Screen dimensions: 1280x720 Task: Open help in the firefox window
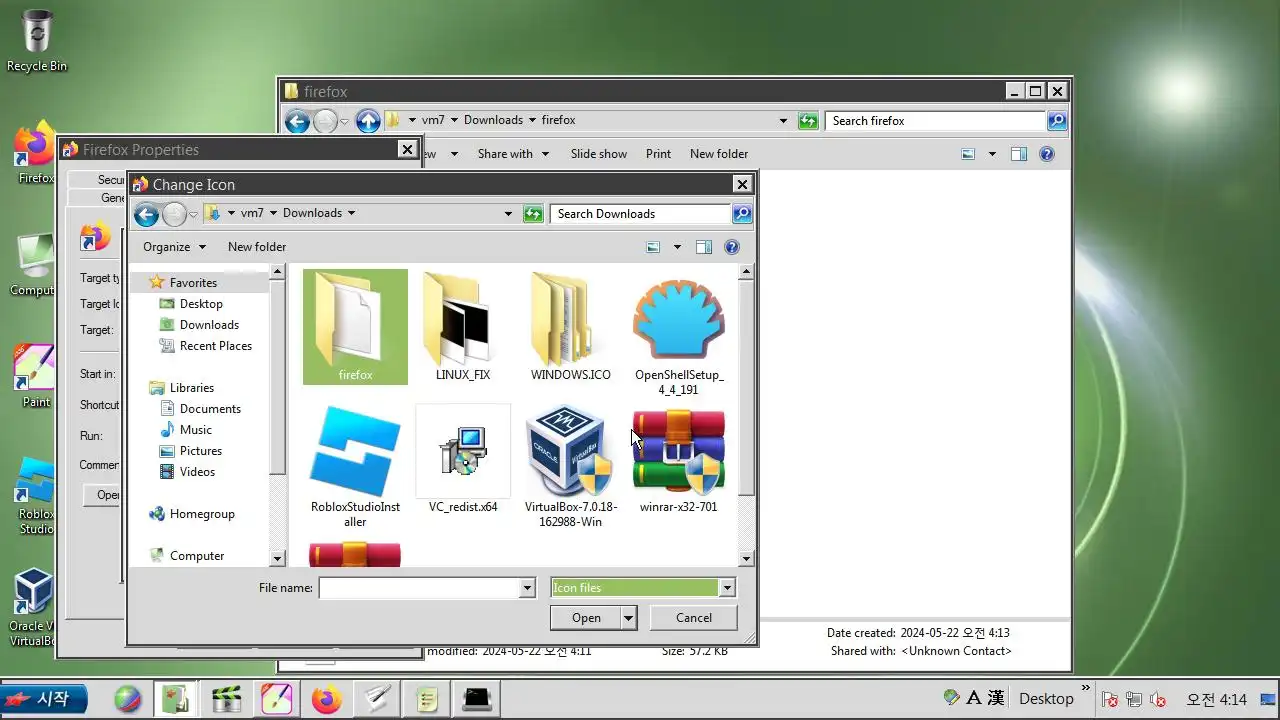[x=1046, y=154]
